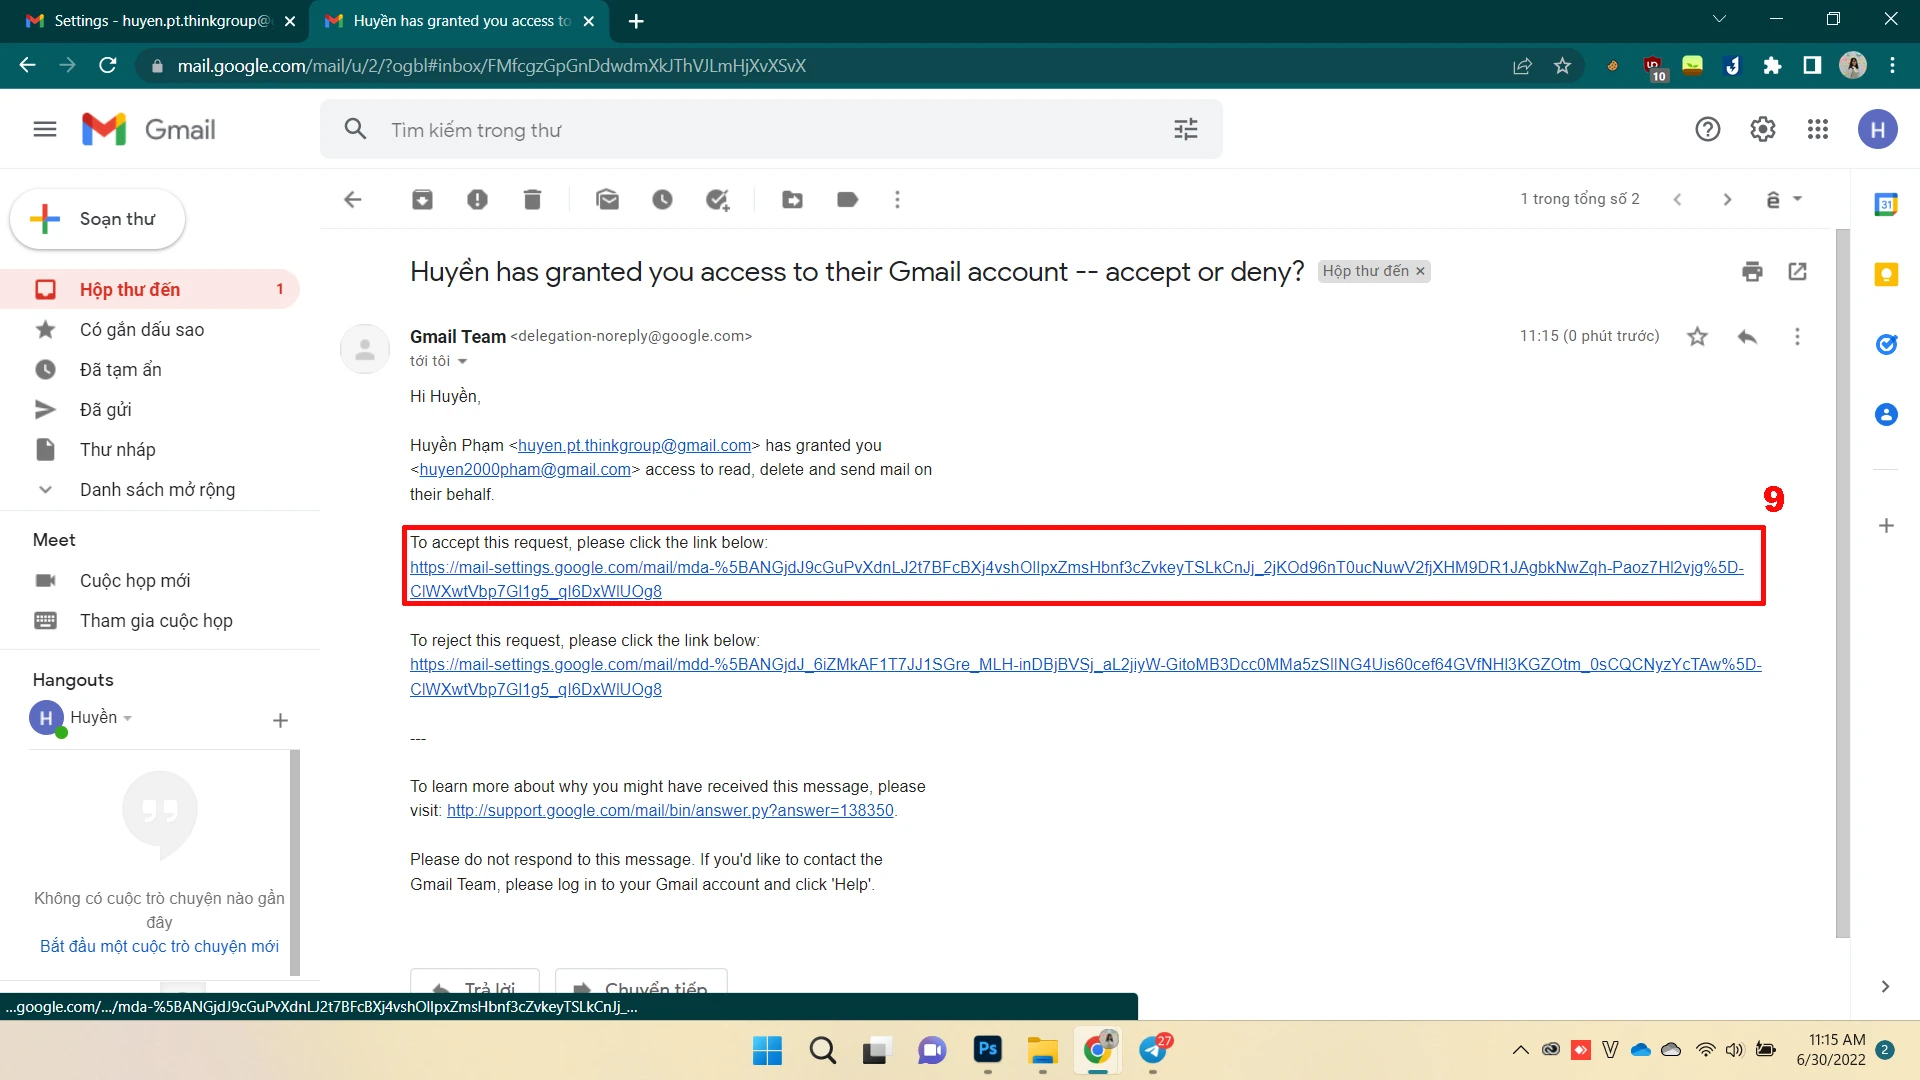Open the Google account avatar H
The height and width of the screenshot is (1080, 1920).
pos(1877,129)
